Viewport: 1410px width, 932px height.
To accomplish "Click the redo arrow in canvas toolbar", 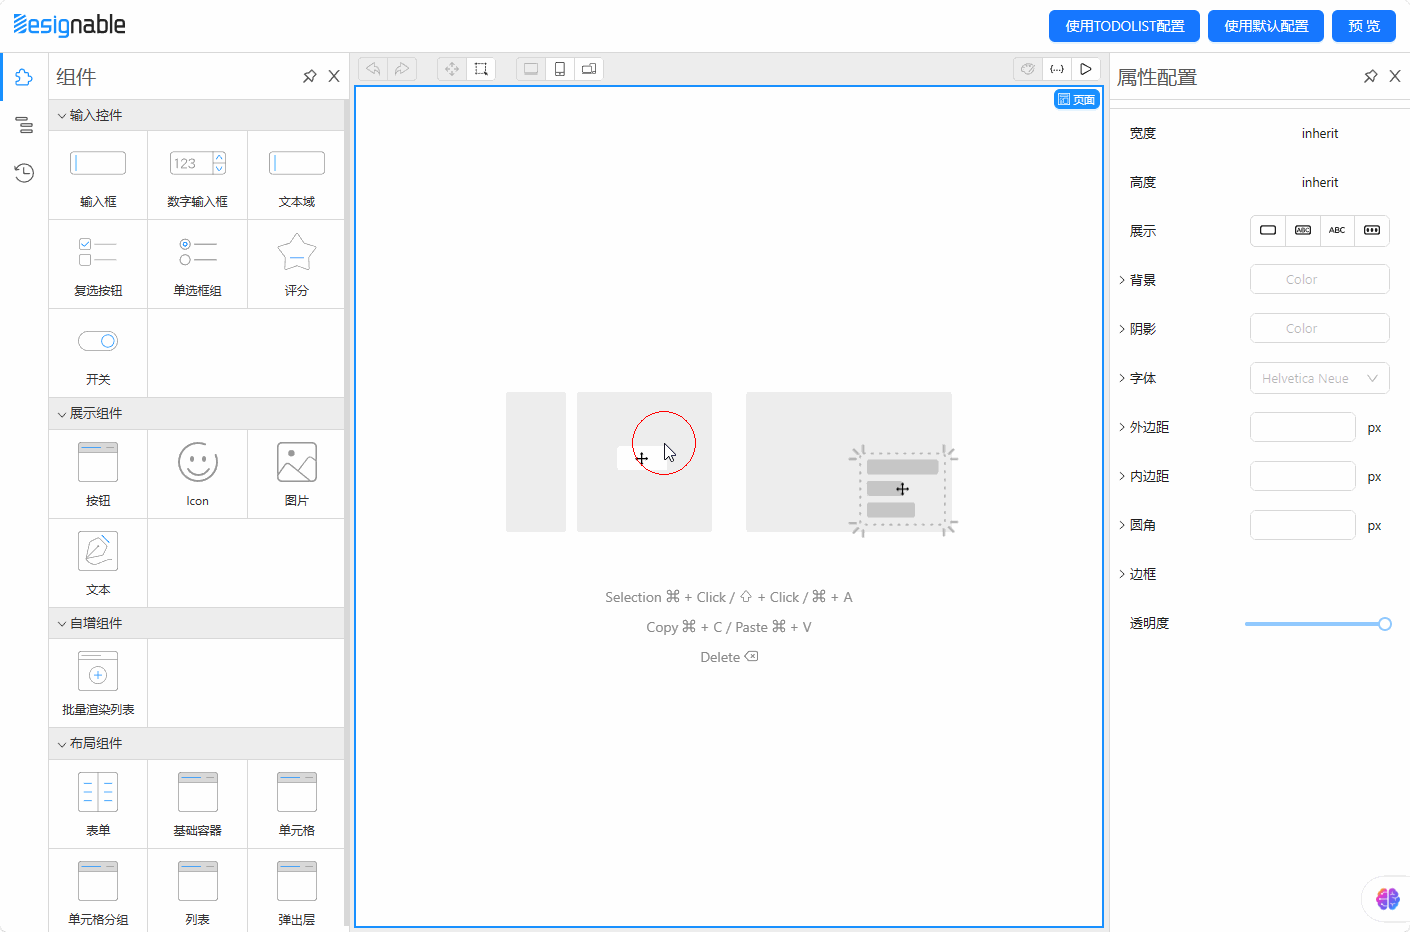I will click(x=402, y=69).
